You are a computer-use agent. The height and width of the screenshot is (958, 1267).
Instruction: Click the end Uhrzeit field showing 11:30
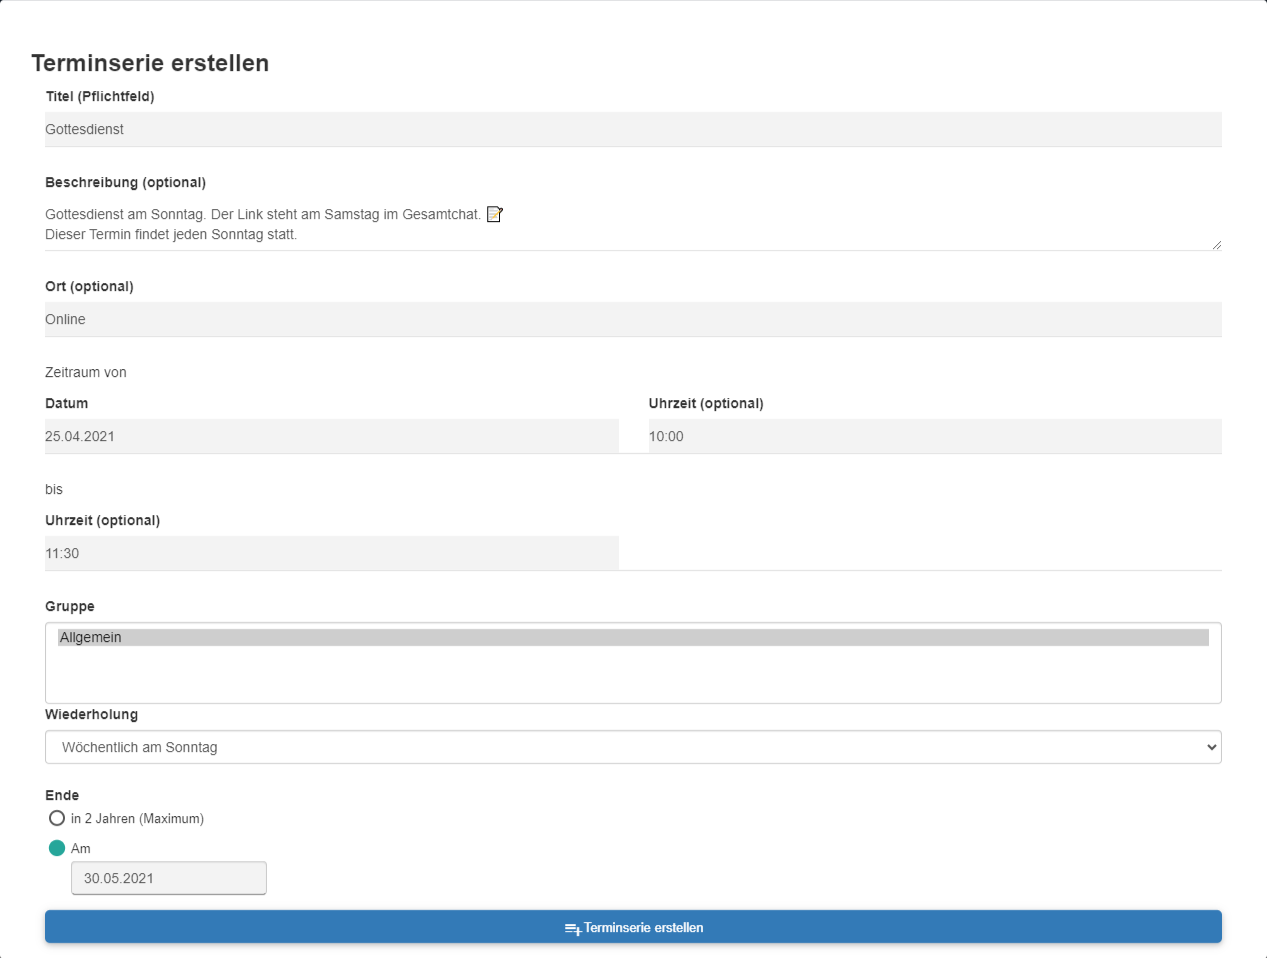pyautogui.click(x=331, y=554)
